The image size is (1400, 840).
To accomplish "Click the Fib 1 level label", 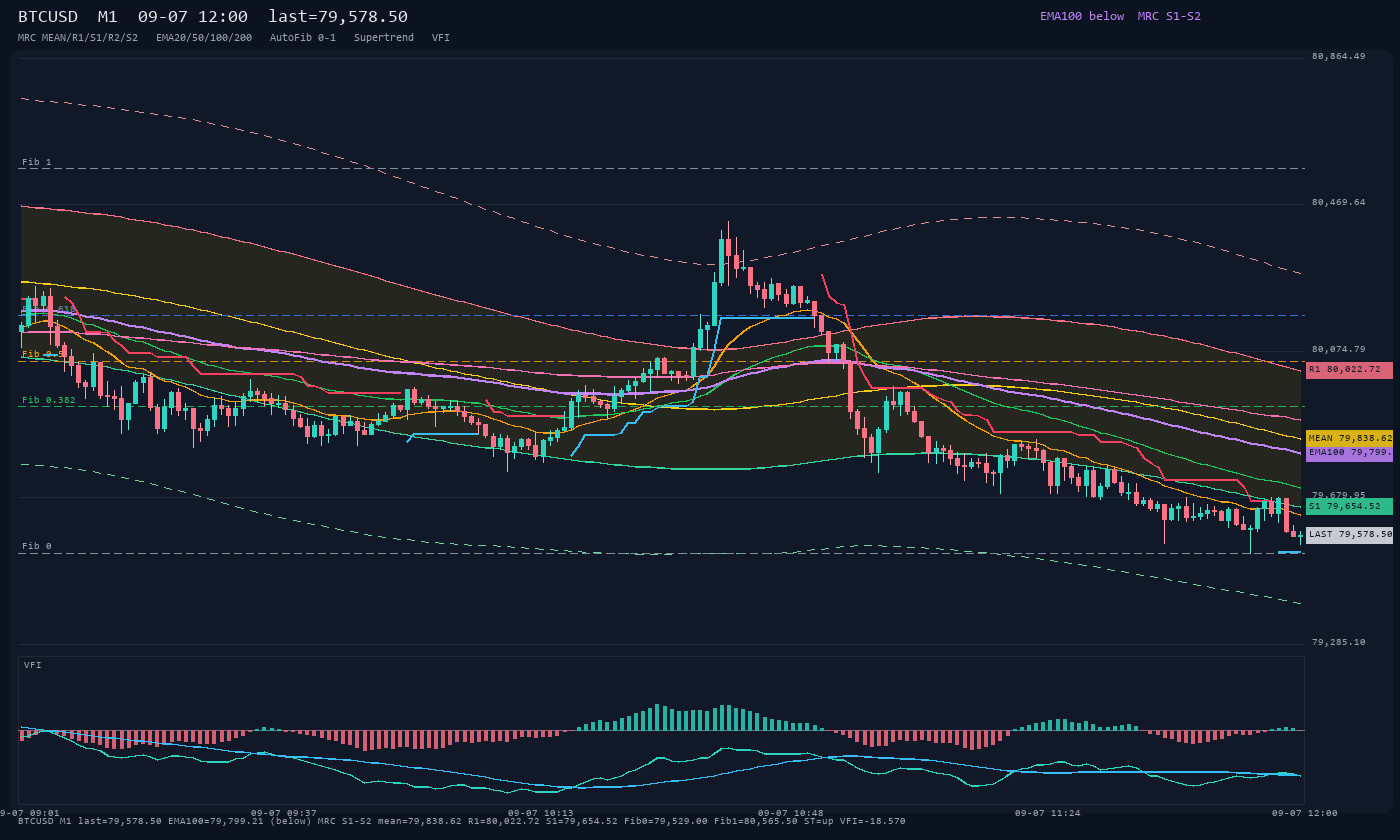I will [x=37, y=162].
